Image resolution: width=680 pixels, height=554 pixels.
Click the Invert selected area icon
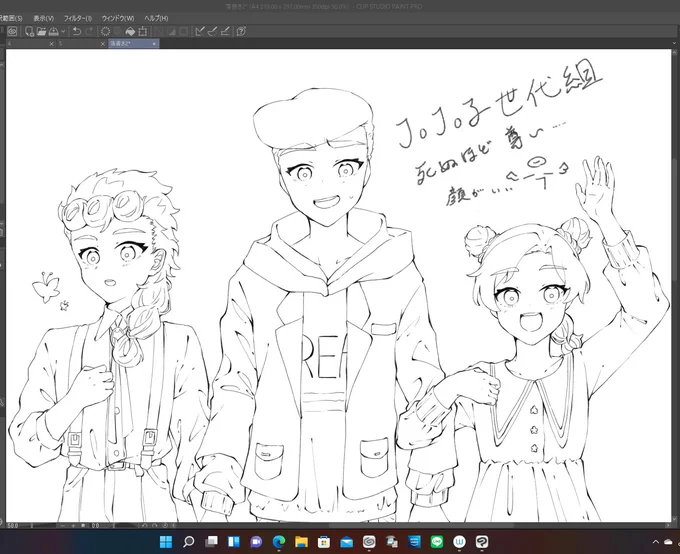pos(172,31)
